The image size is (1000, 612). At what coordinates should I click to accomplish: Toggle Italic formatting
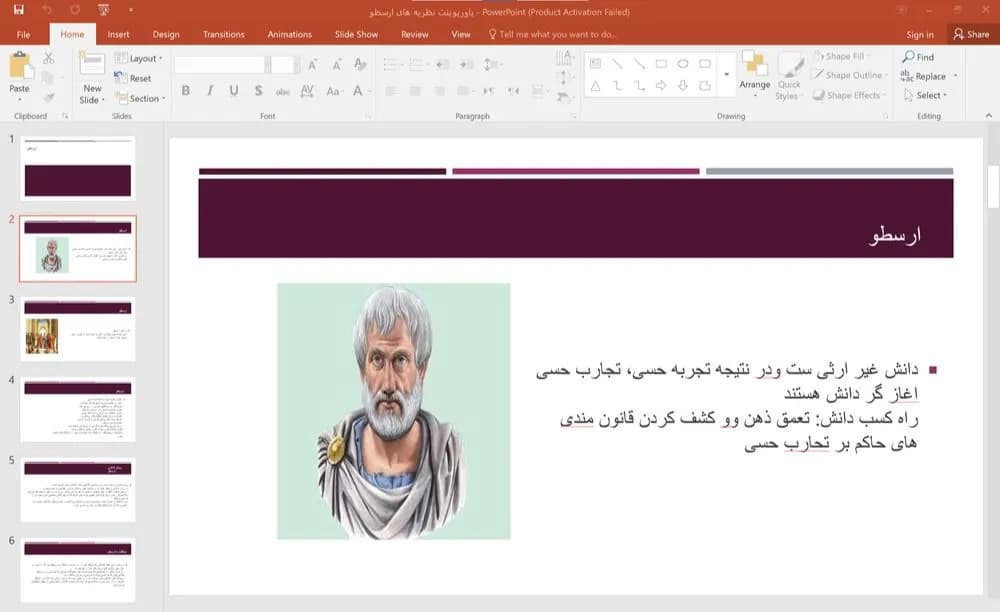(x=210, y=91)
